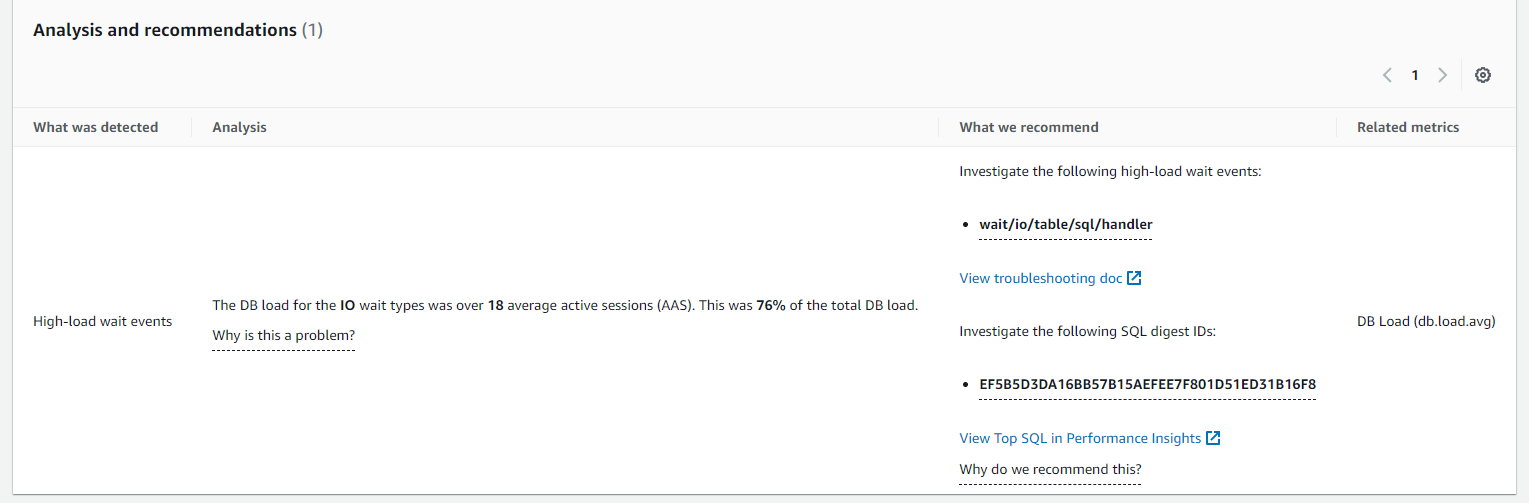Viewport: 1529px width, 503px height.
Task: Click the 'High-load wait events' cell
Action: click(x=102, y=321)
